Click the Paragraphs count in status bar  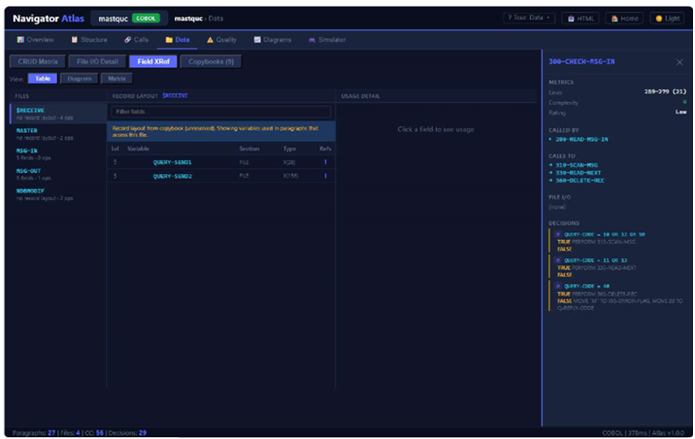[51, 433]
